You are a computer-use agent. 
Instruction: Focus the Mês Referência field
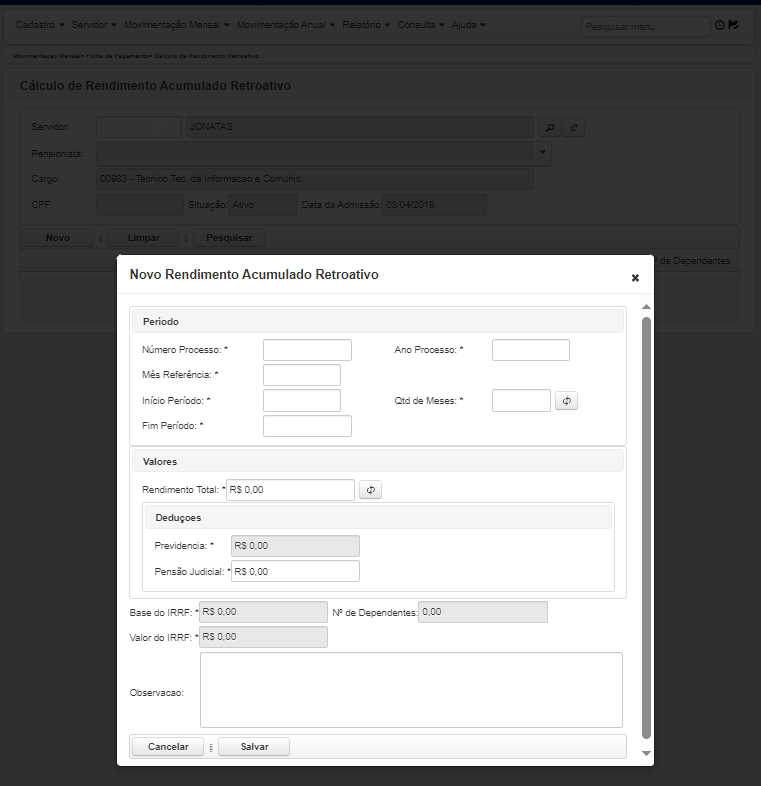[302, 375]
